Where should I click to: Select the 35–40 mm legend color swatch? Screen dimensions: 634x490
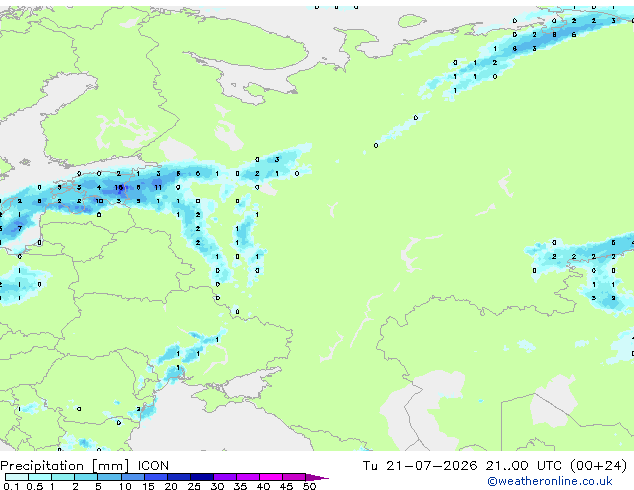click(248, 477)
